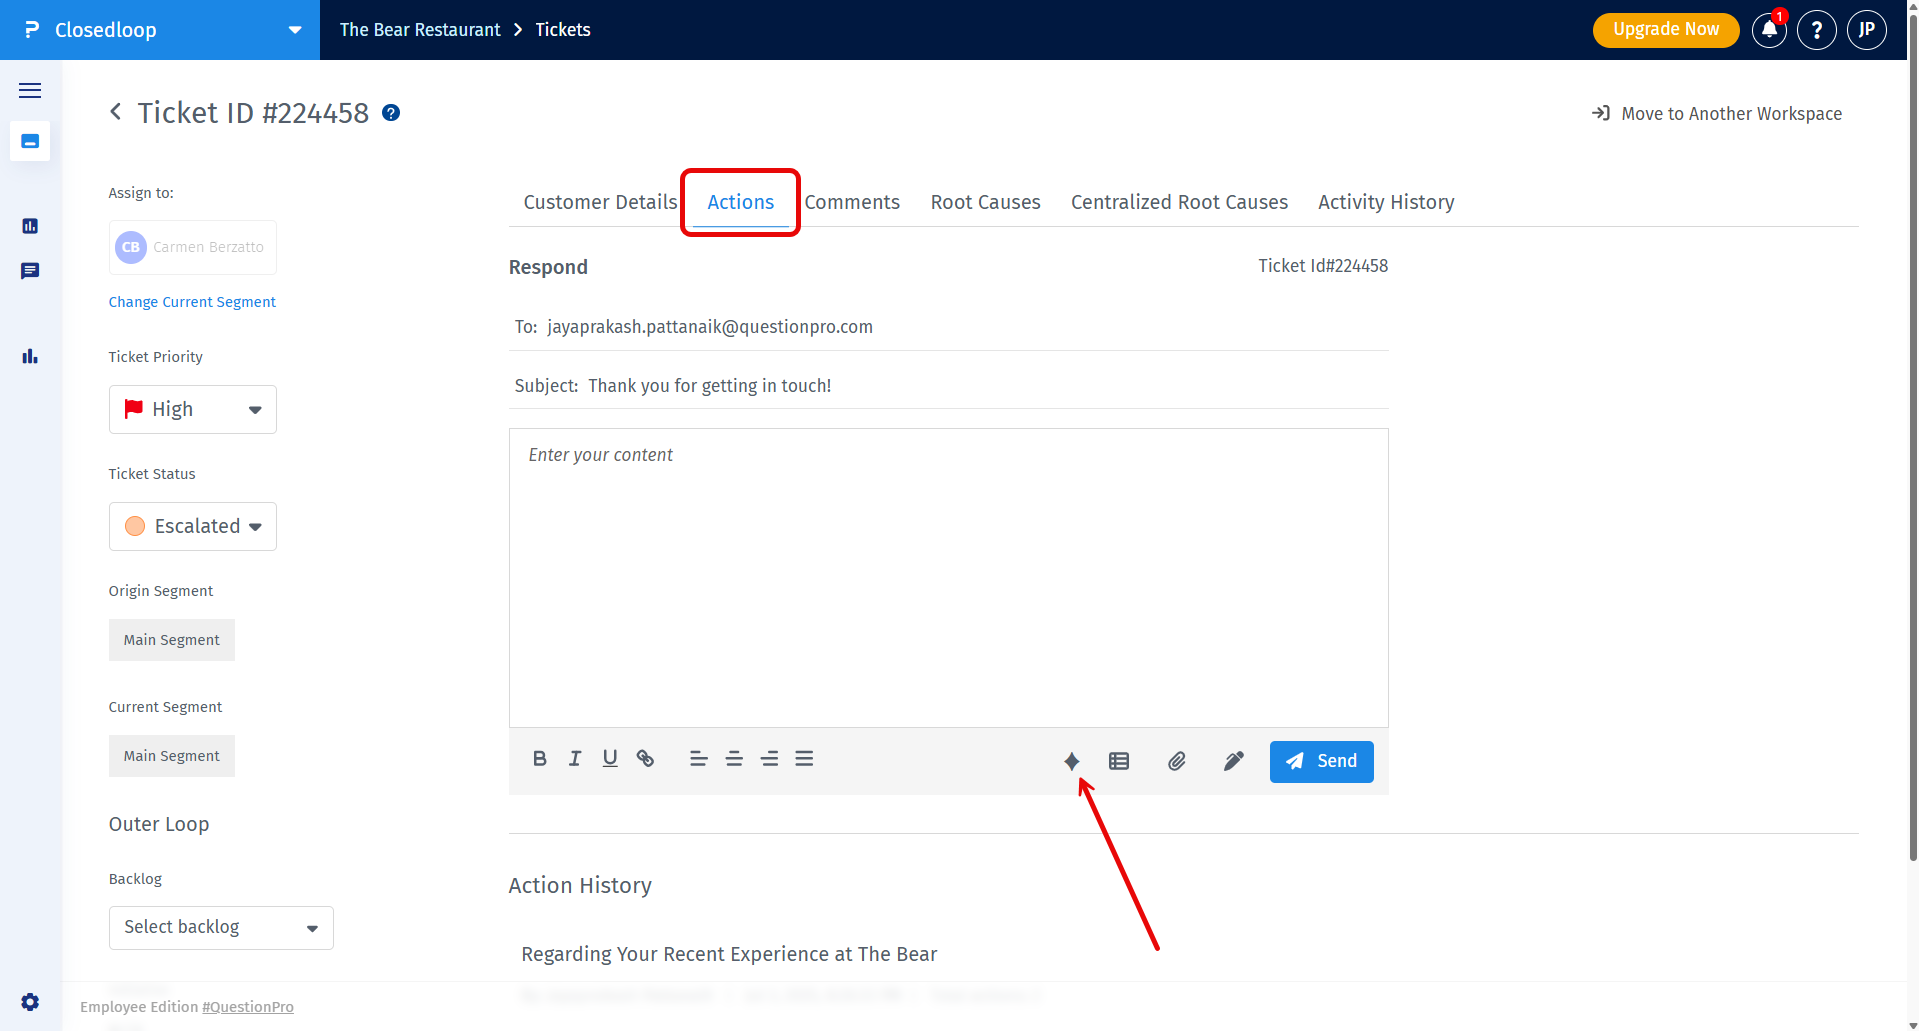Open the help question-mark icon in top bar
Image resolution: width=1919 pixels, height=1031 pixels.
(x=1817, y=30)
